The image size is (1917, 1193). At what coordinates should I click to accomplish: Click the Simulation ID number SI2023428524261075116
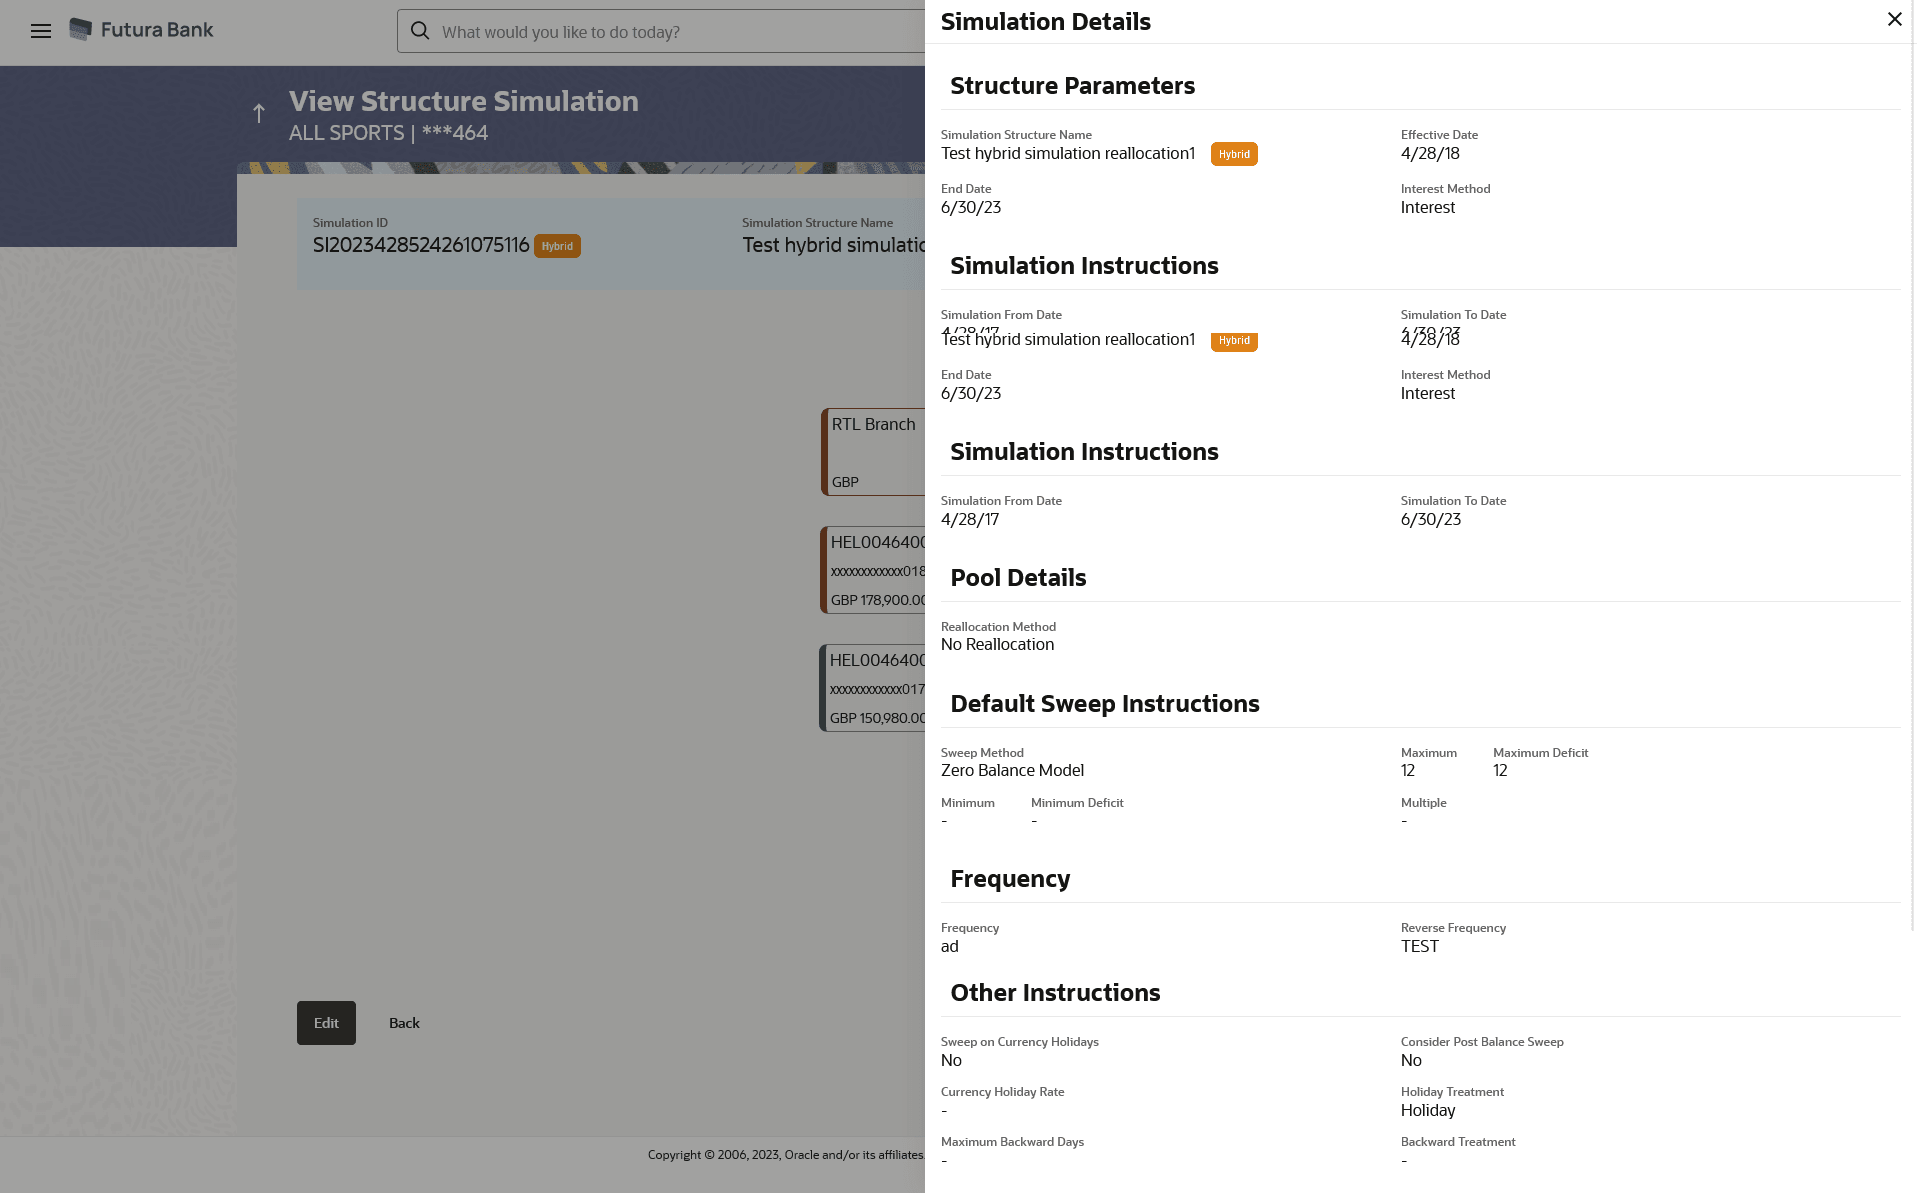(421, 245)
